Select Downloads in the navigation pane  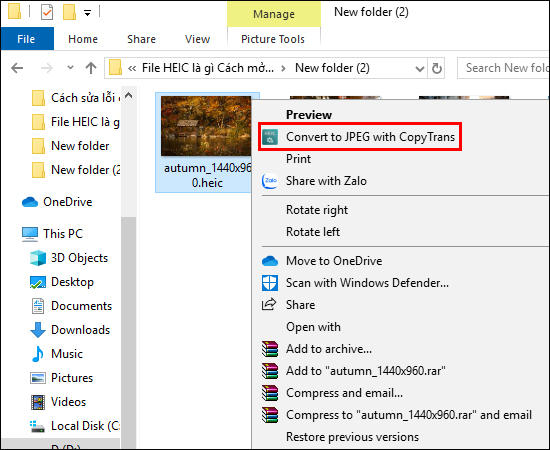click(80, 330)
